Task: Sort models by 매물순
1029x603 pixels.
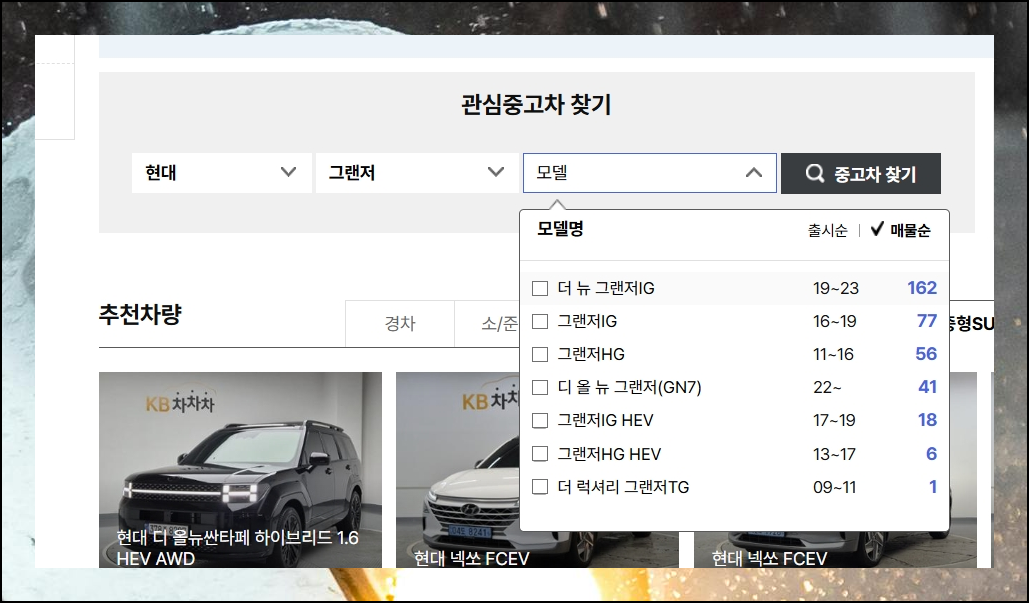Action: 910,230
